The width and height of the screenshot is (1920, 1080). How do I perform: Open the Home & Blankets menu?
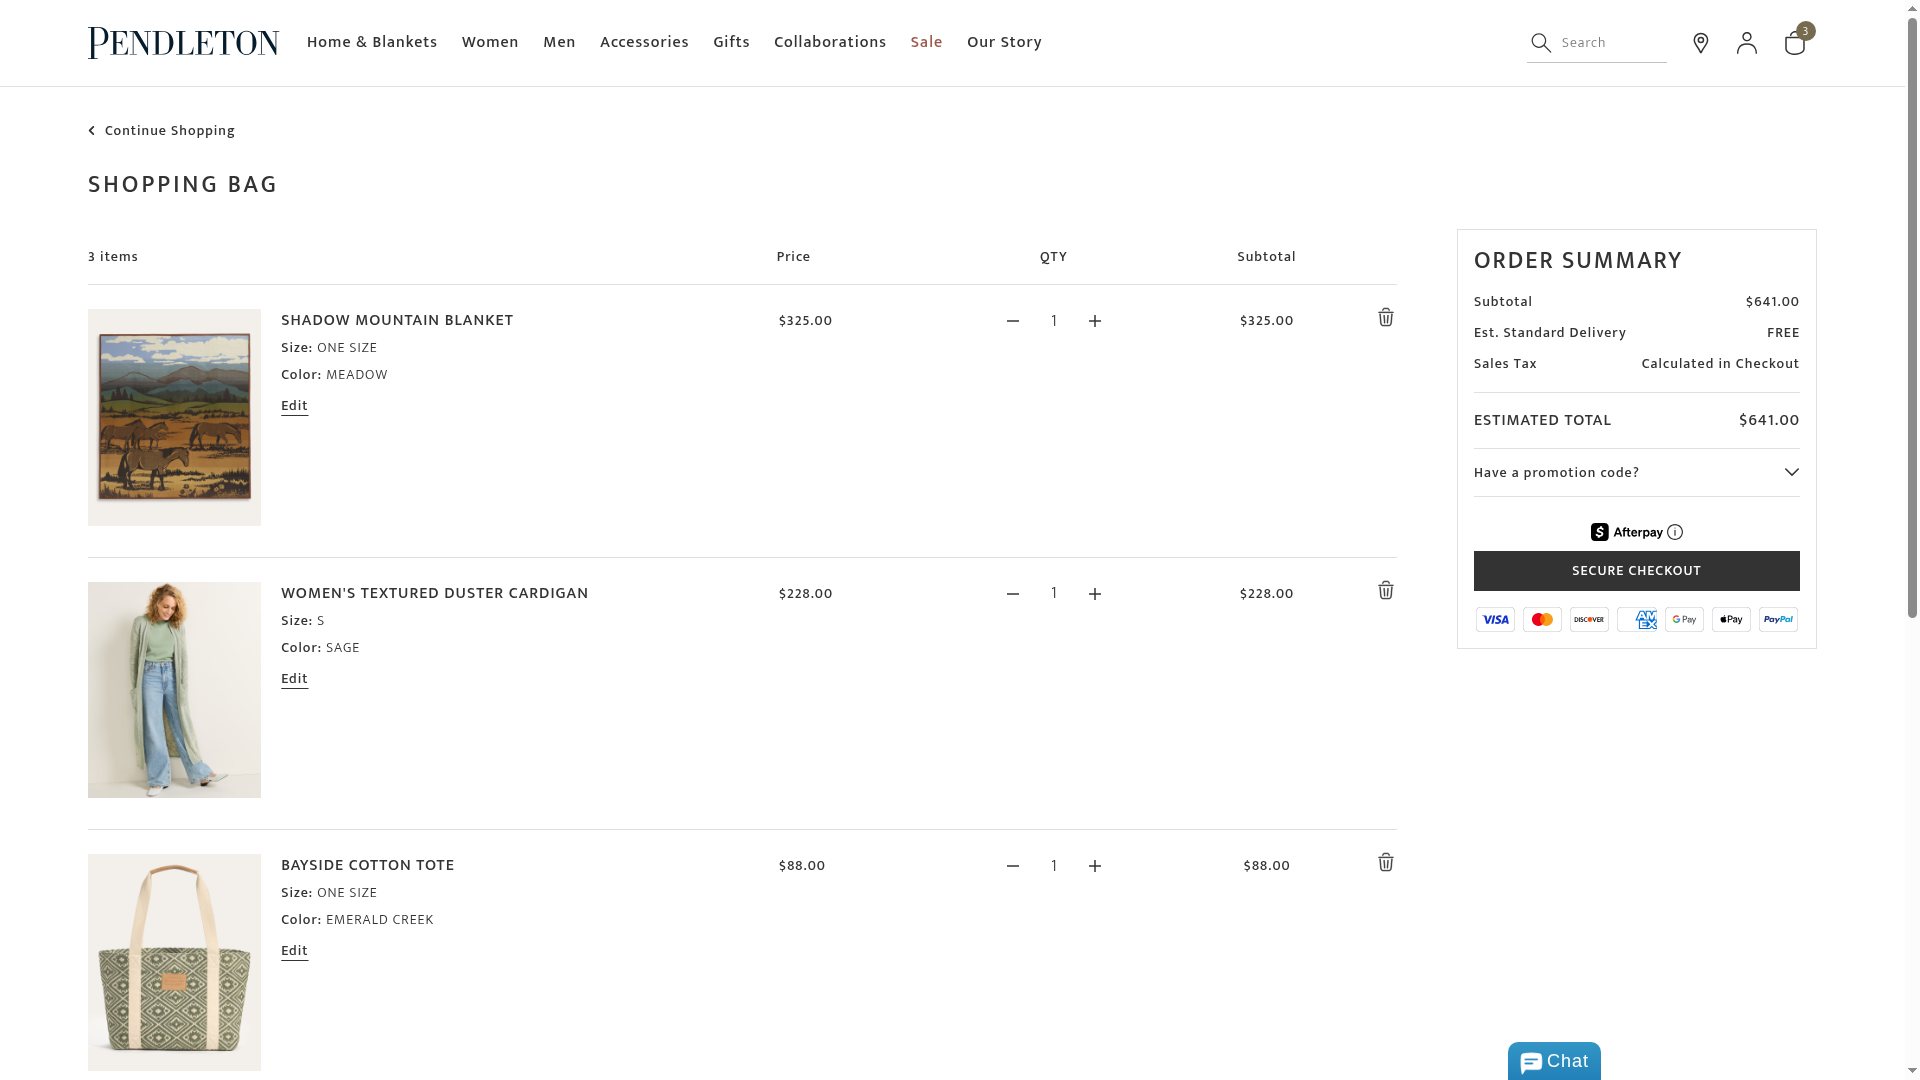(371, 42)
